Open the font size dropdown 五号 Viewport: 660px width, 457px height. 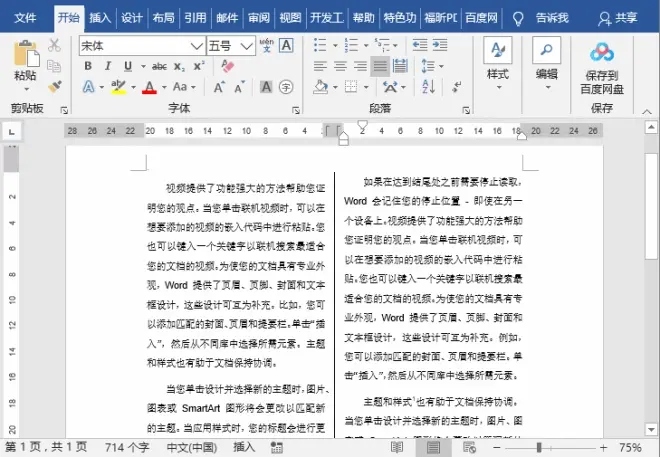[247, 45]
